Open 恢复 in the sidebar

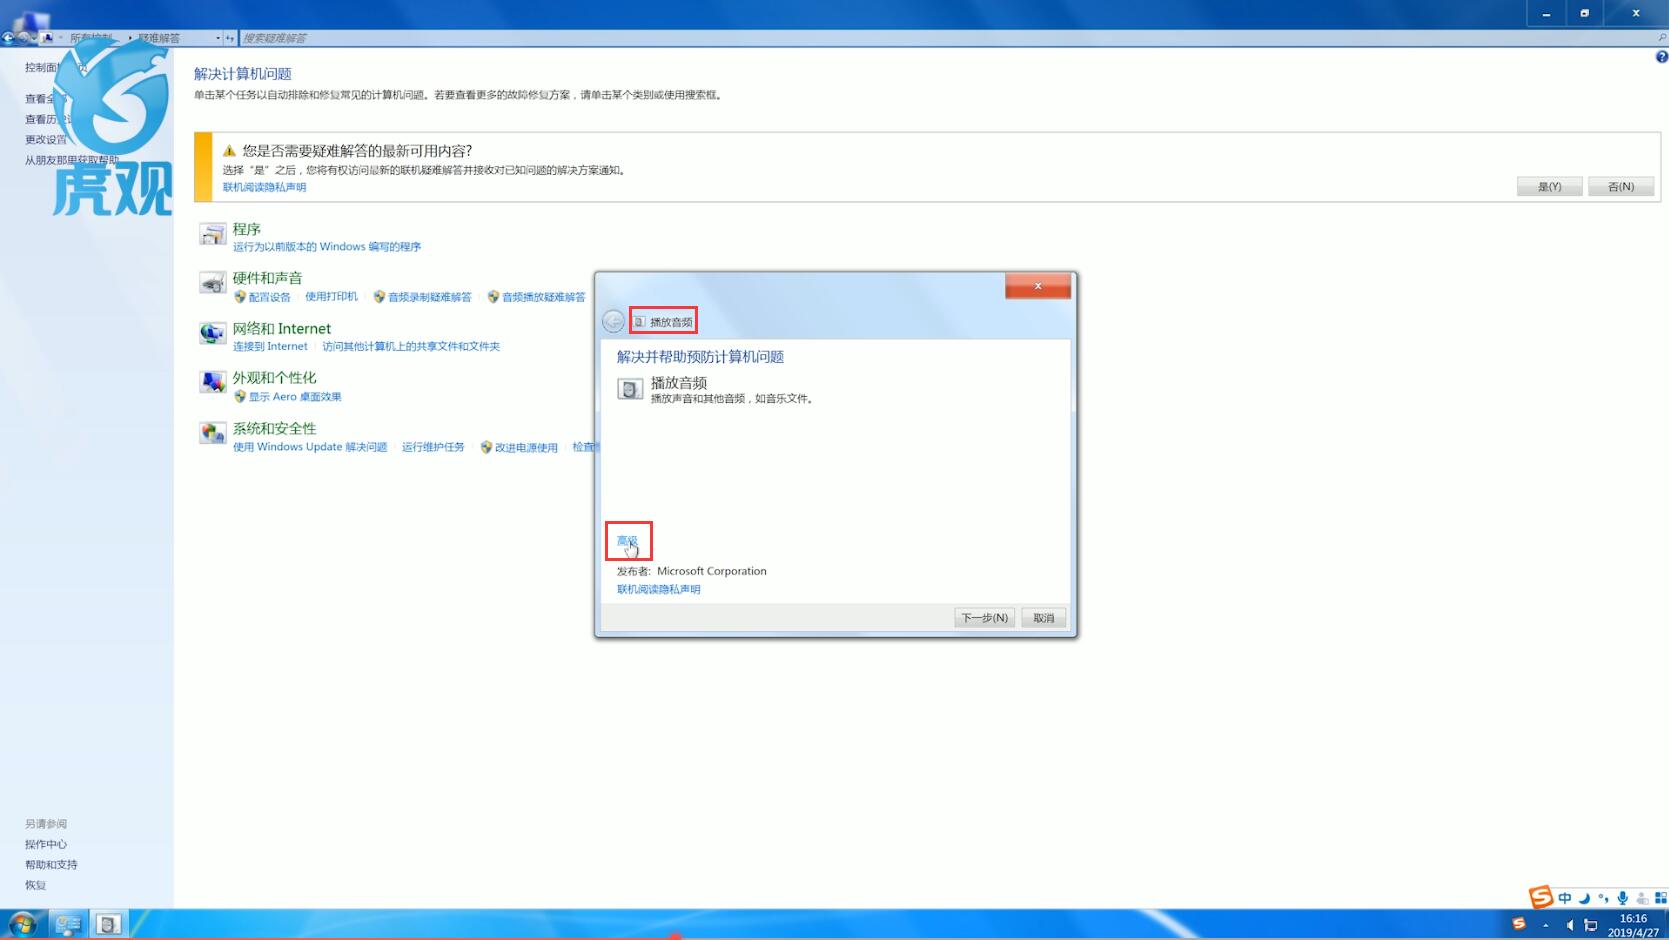(36, 886)
